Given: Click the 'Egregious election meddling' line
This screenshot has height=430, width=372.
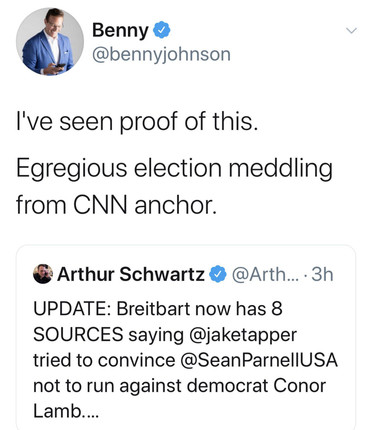Looking at the screenshot, I should click(x=174, y=169).
